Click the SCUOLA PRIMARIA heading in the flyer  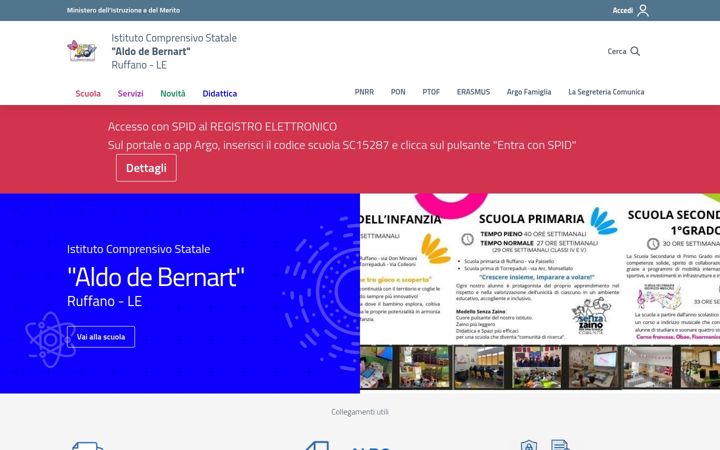pos(531,219)
